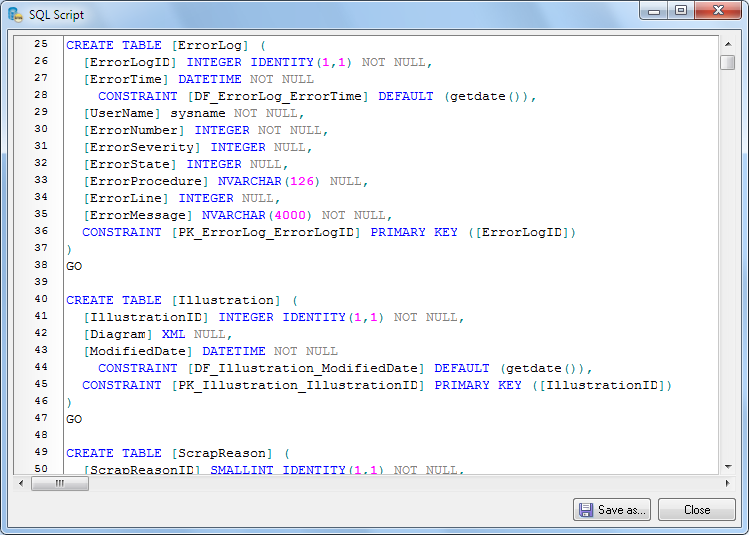Click the vertical scrollbar down arrow
The image size is (749, 535).
click(727, 466)
